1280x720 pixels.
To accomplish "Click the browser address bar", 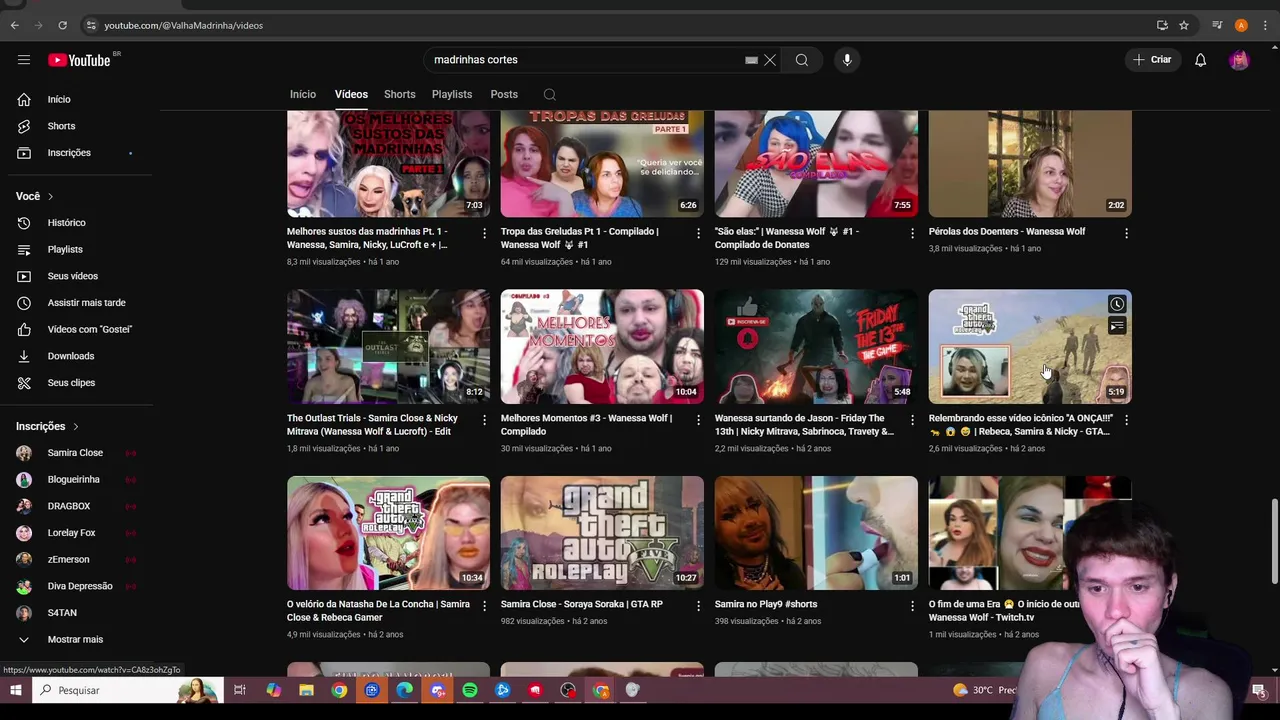I will (620, 25).
